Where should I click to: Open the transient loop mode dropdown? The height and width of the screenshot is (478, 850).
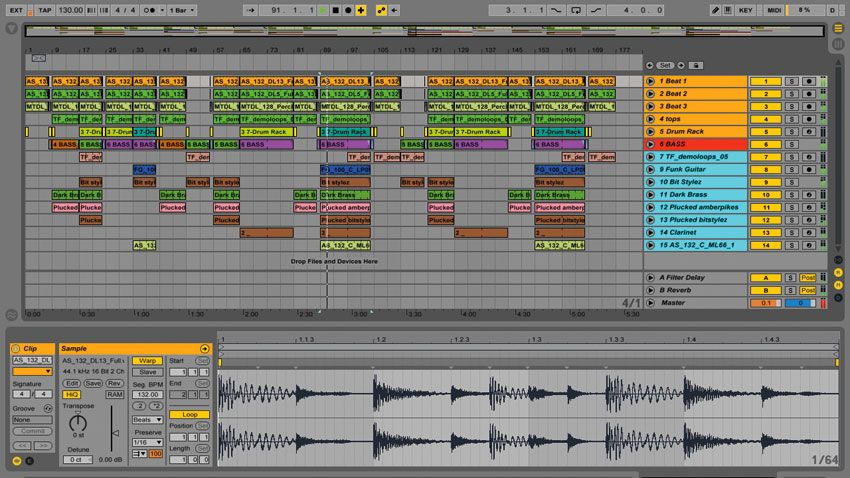click(x=139, y=454)
